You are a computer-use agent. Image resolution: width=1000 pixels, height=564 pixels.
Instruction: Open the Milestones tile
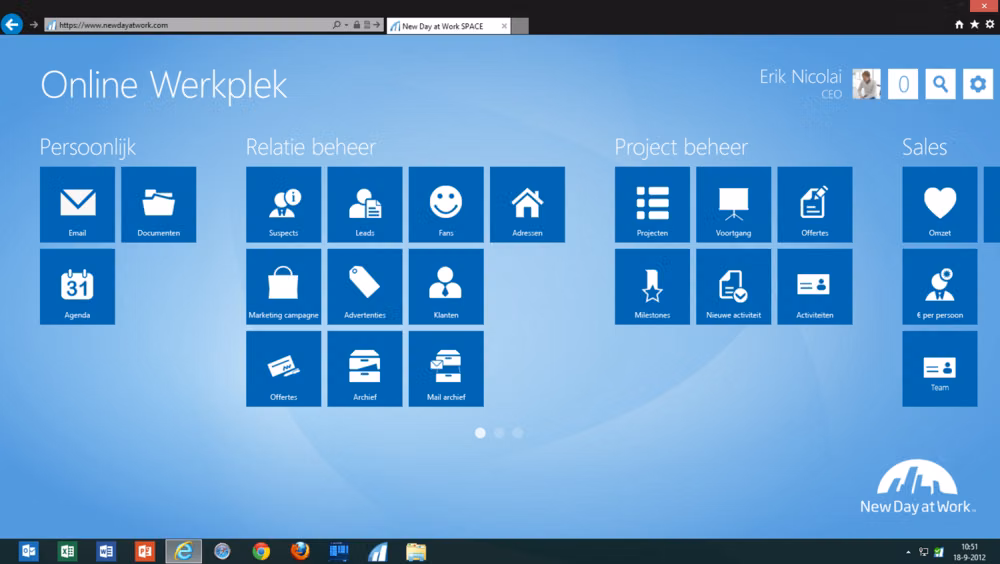tap(652, 286)
